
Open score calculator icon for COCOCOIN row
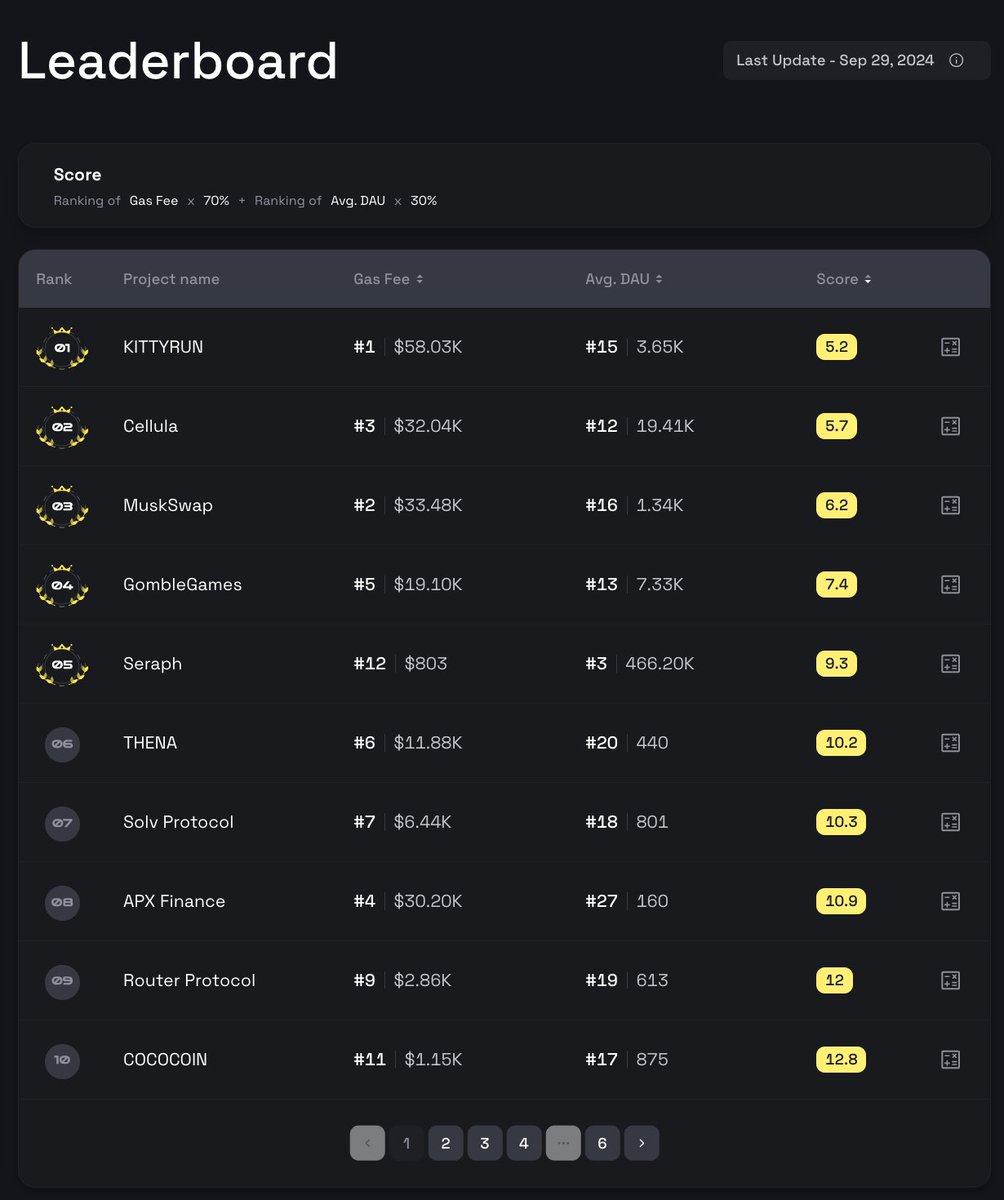click(x=950, y=1059)
